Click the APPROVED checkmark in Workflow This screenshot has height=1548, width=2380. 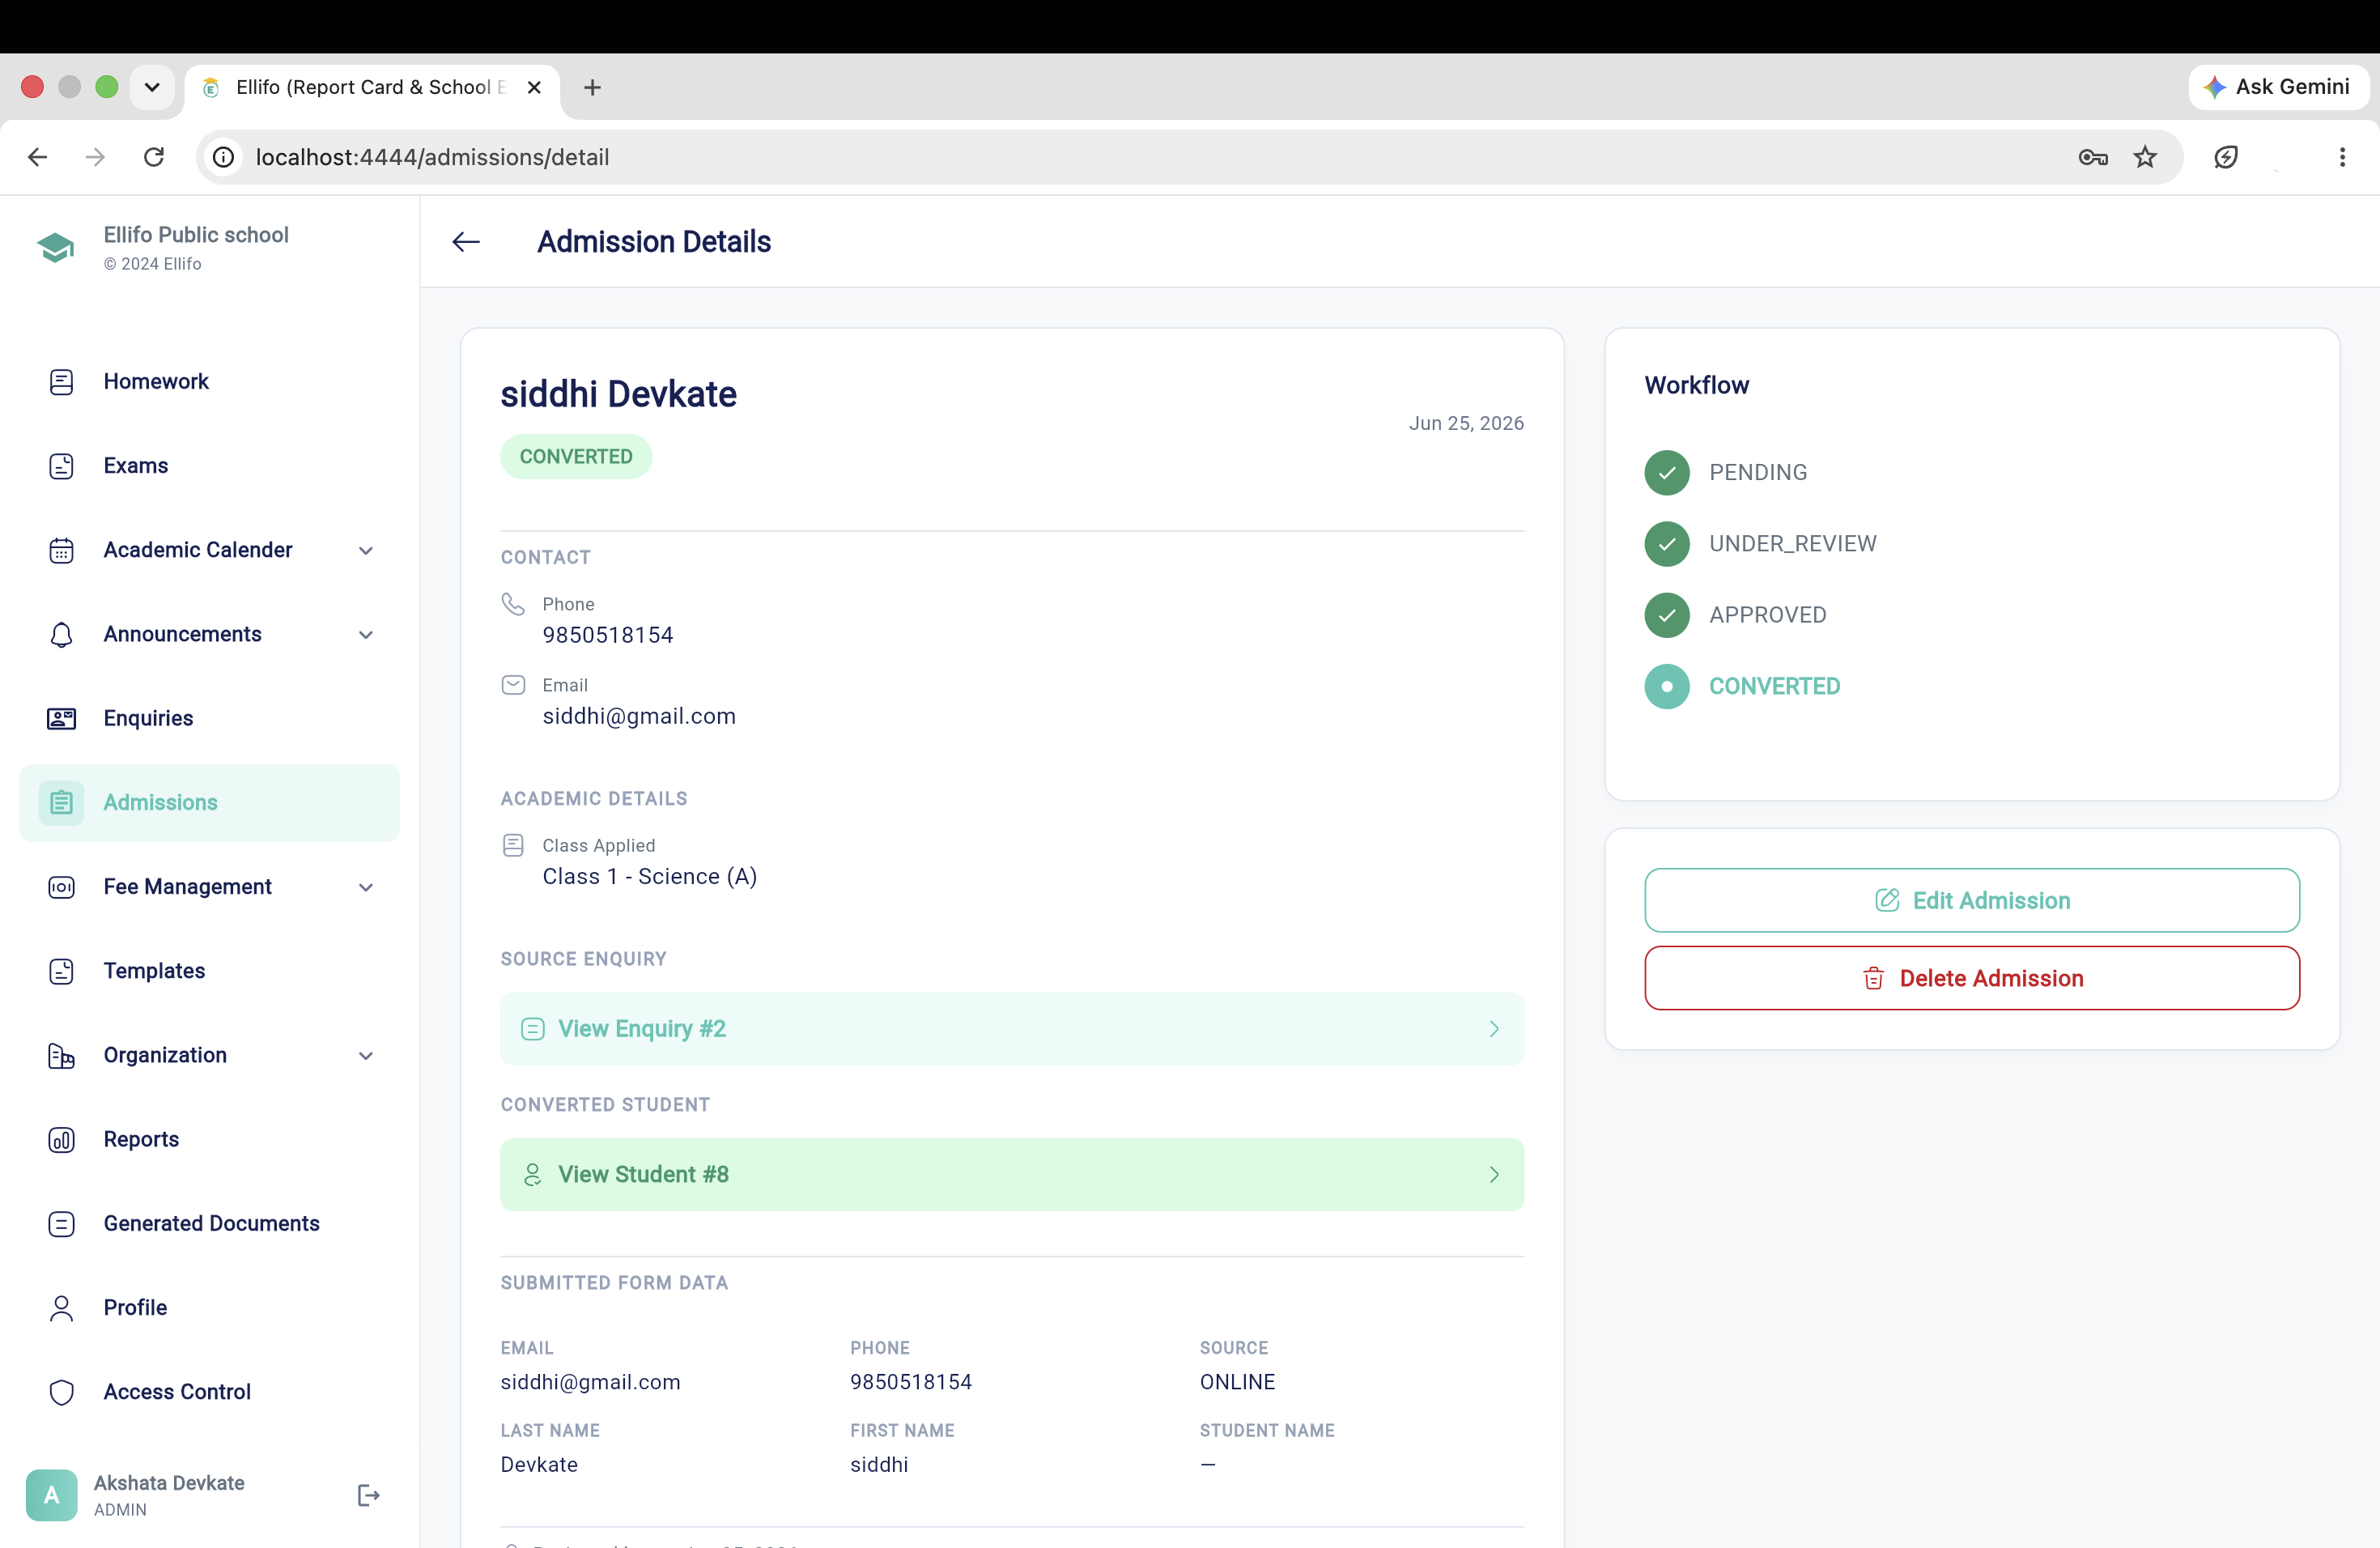[1667, 615]
